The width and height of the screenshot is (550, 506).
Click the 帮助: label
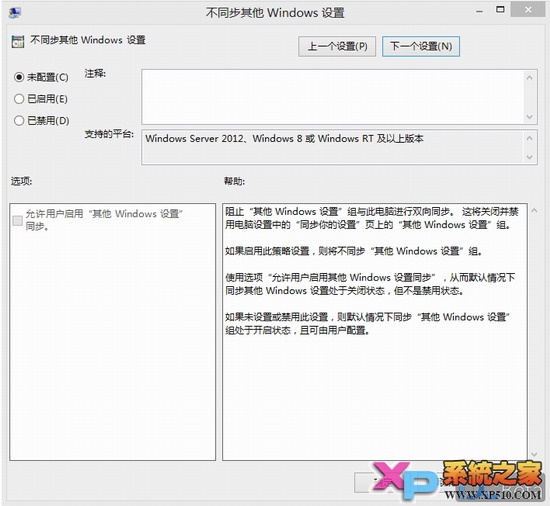pyautogui.click(x=235, y=181)
